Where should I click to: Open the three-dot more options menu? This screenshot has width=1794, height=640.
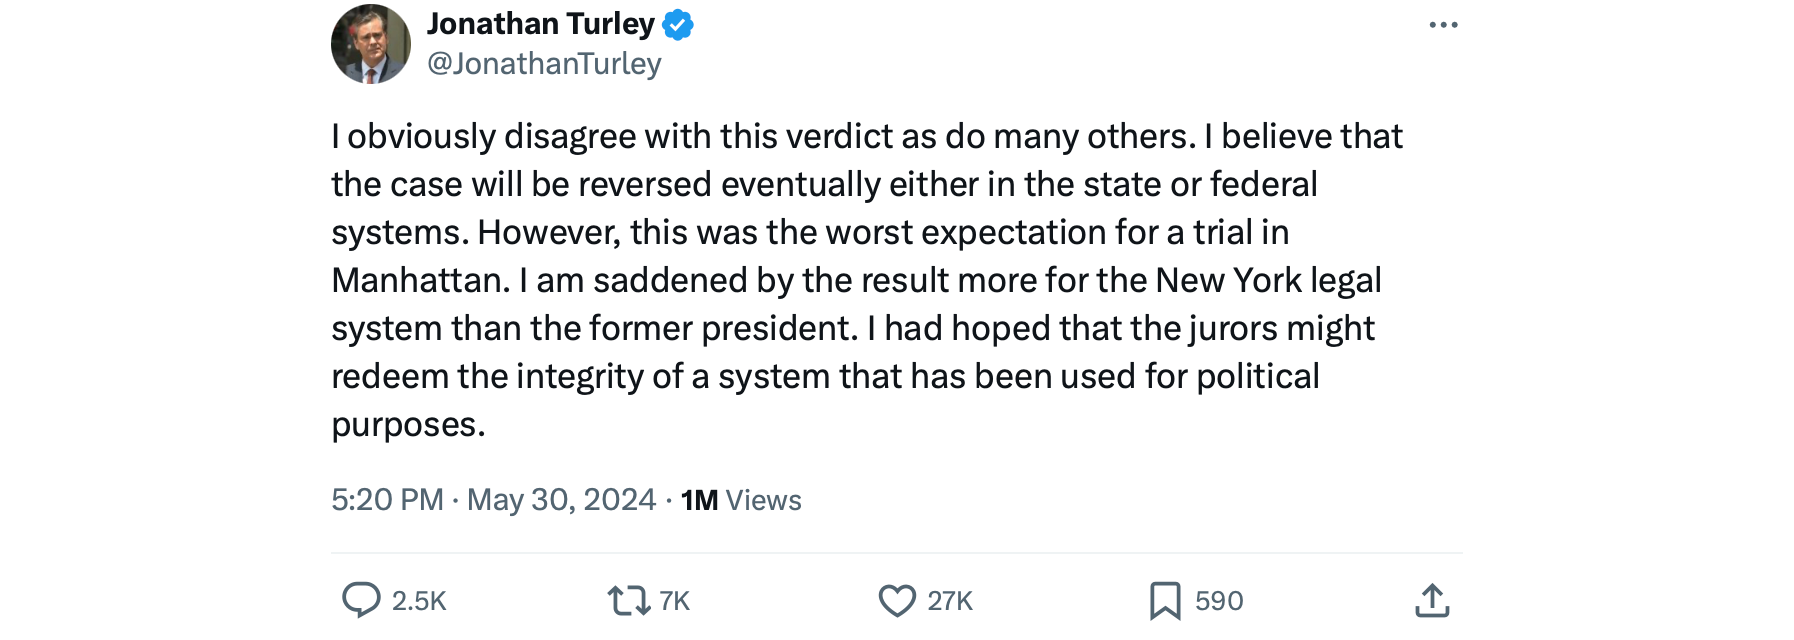coord(1443,25)
